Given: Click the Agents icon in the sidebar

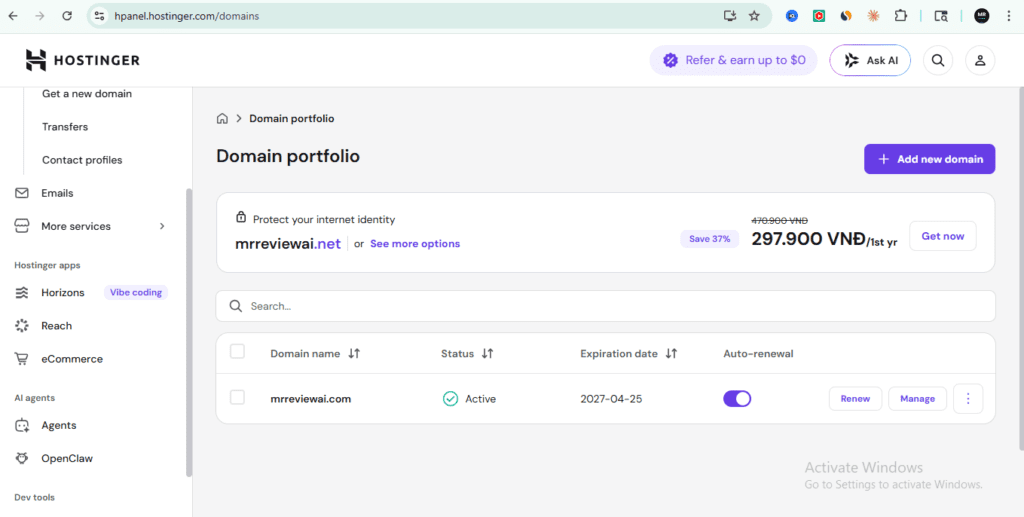Looking at the screenshot, I should [x=22, y=426].
